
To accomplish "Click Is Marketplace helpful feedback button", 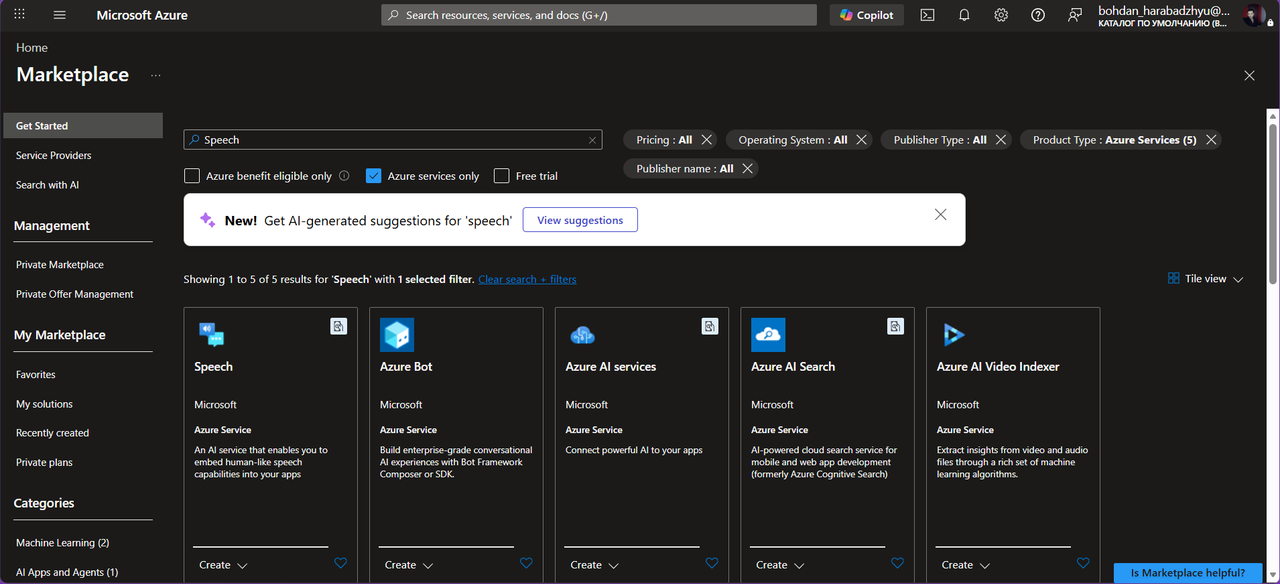I will click(1187, 573).
